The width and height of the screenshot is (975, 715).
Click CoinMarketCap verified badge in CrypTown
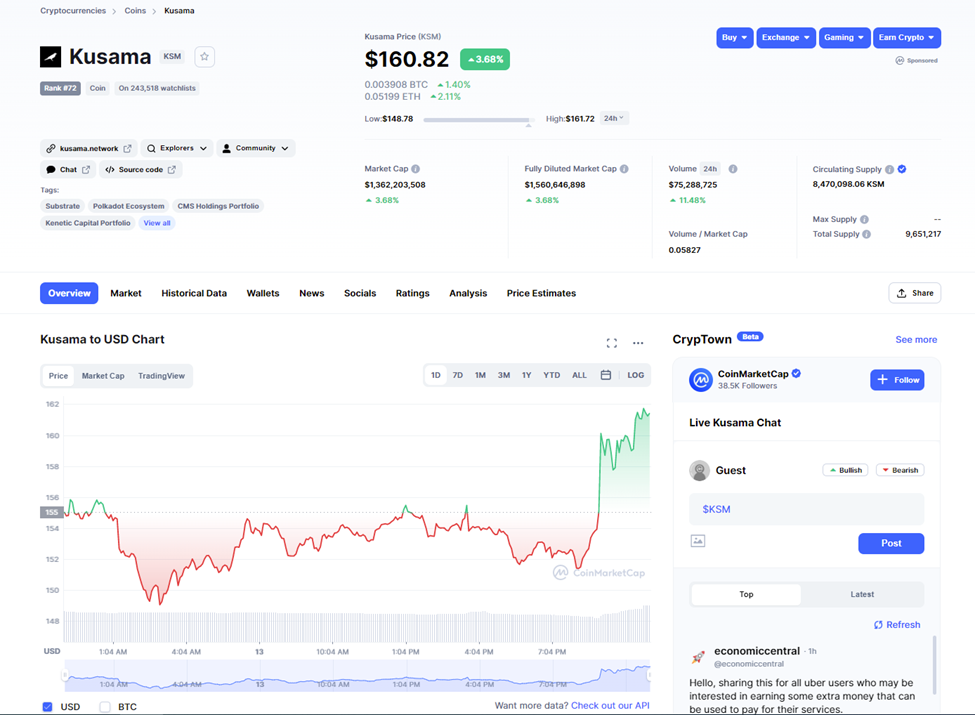coord(797,374)
